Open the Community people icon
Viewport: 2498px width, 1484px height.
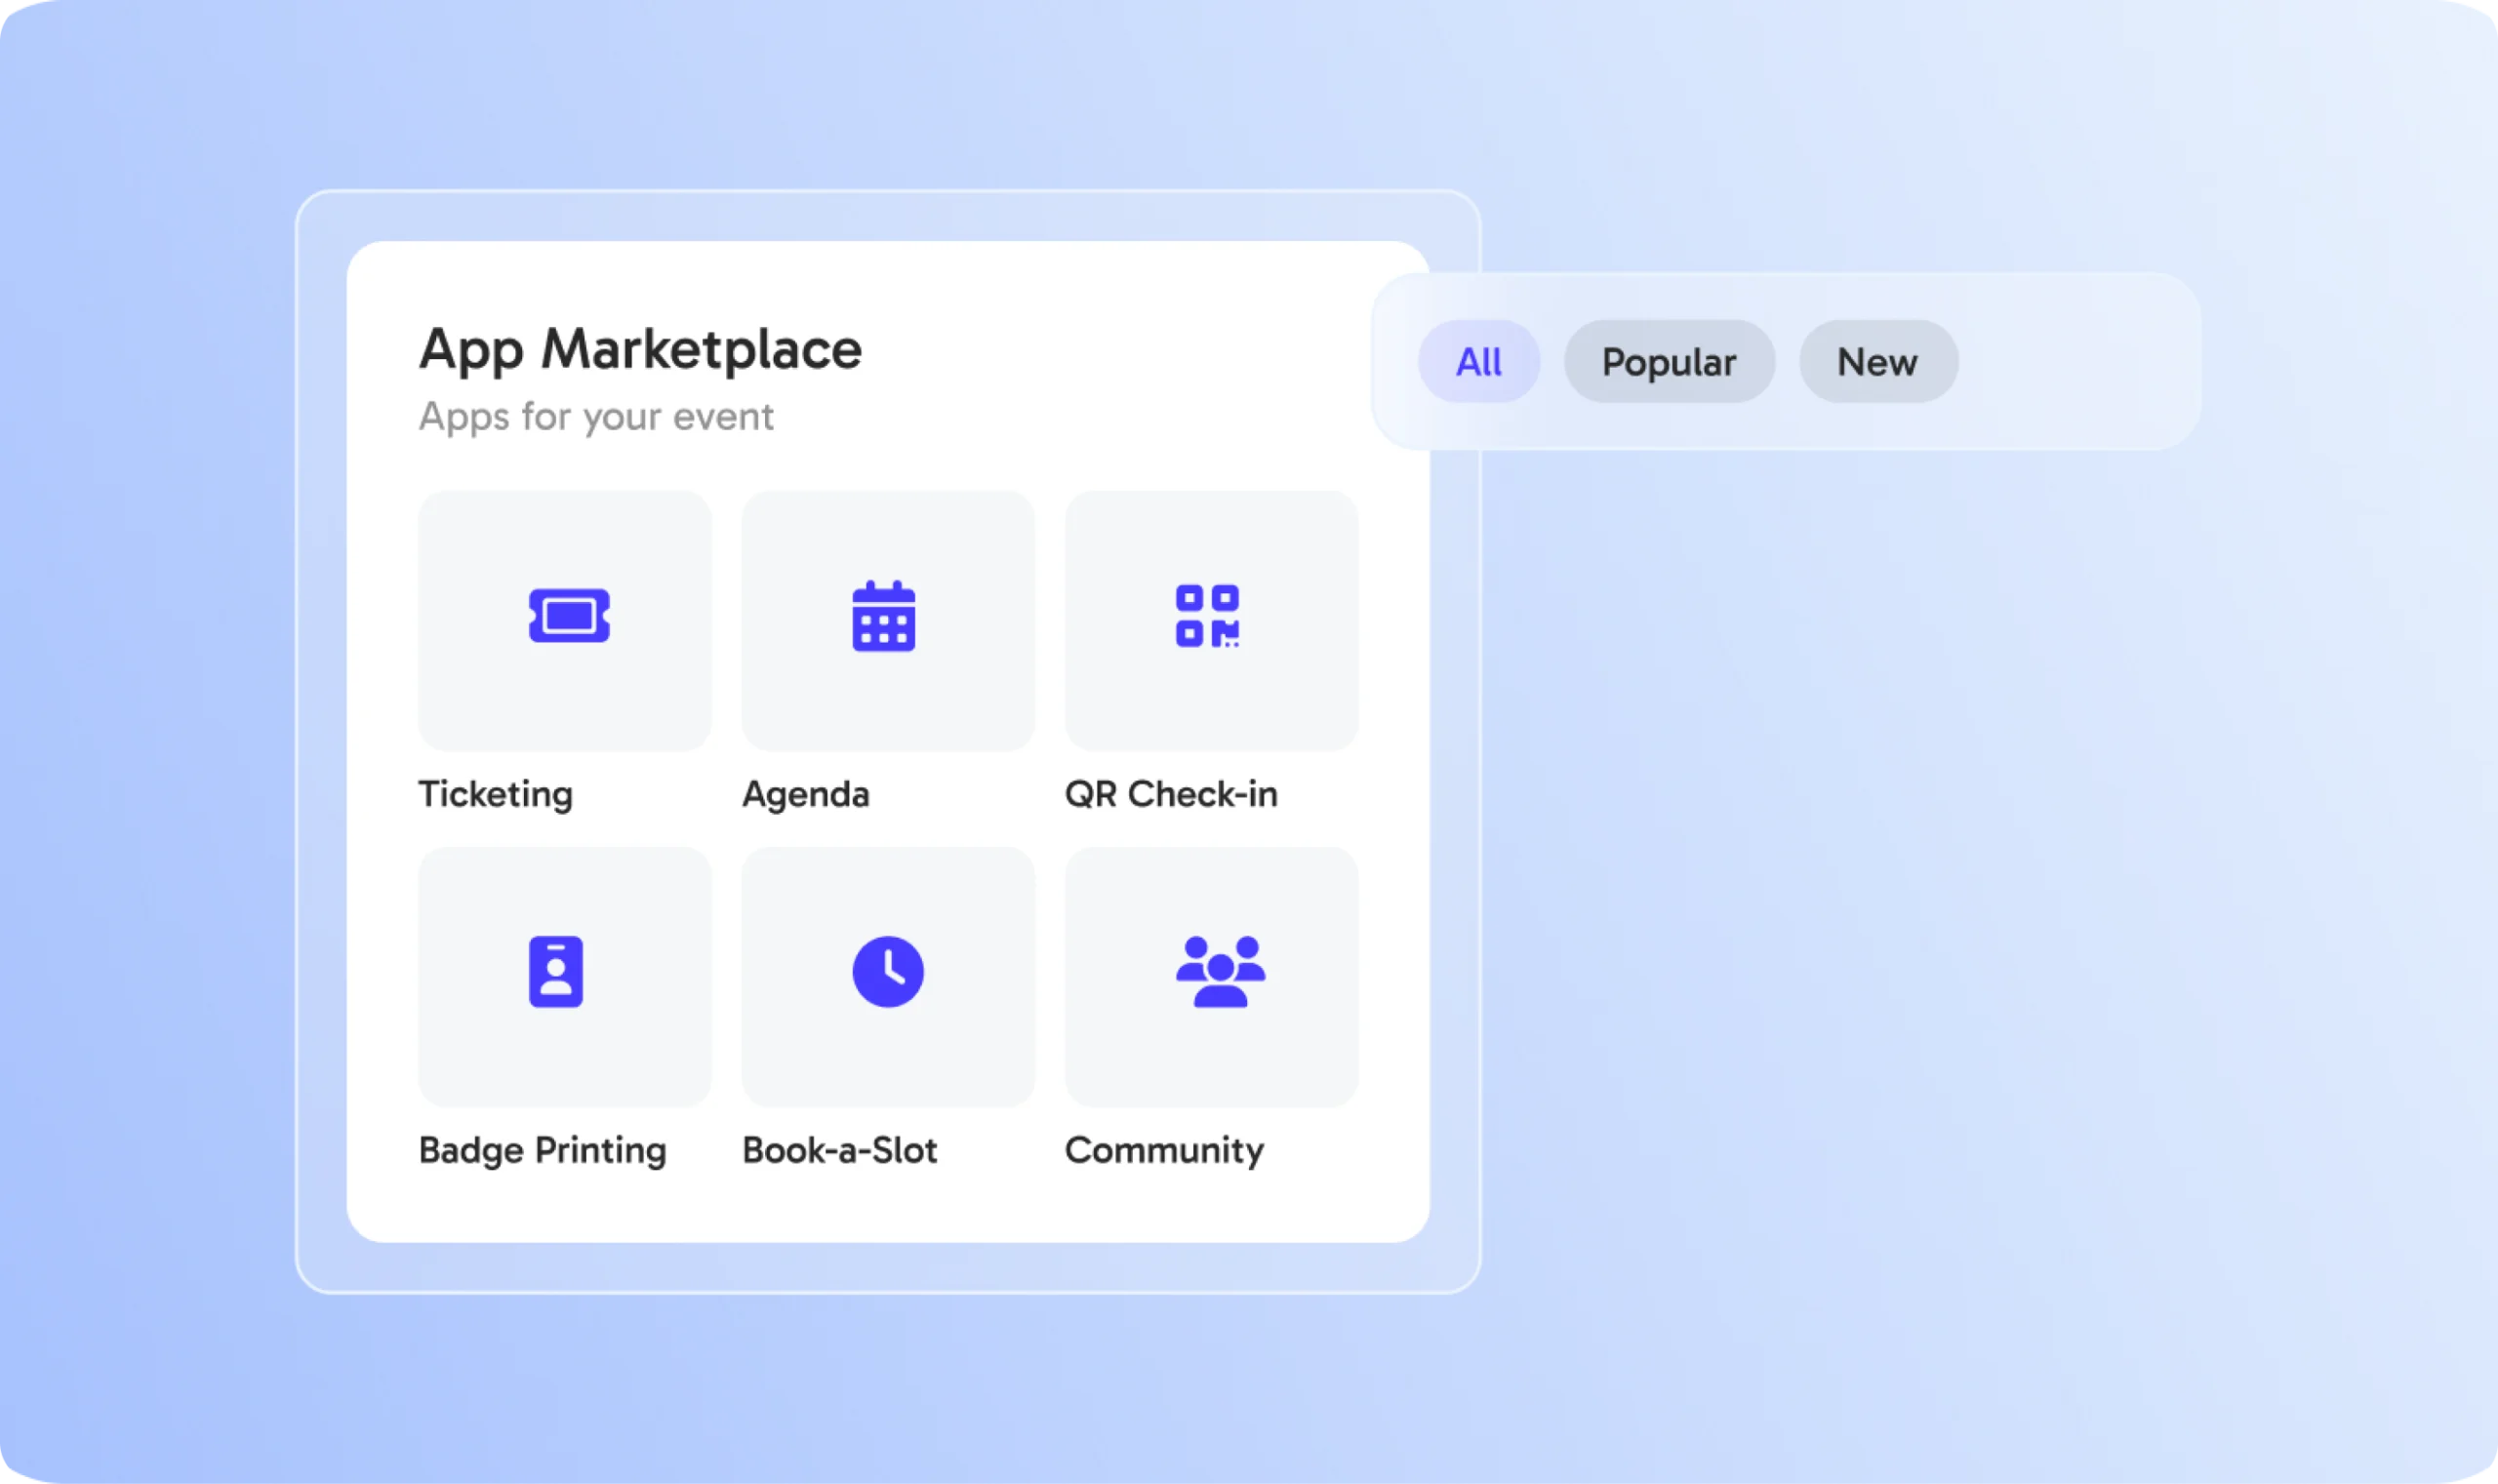(1220, 971)
